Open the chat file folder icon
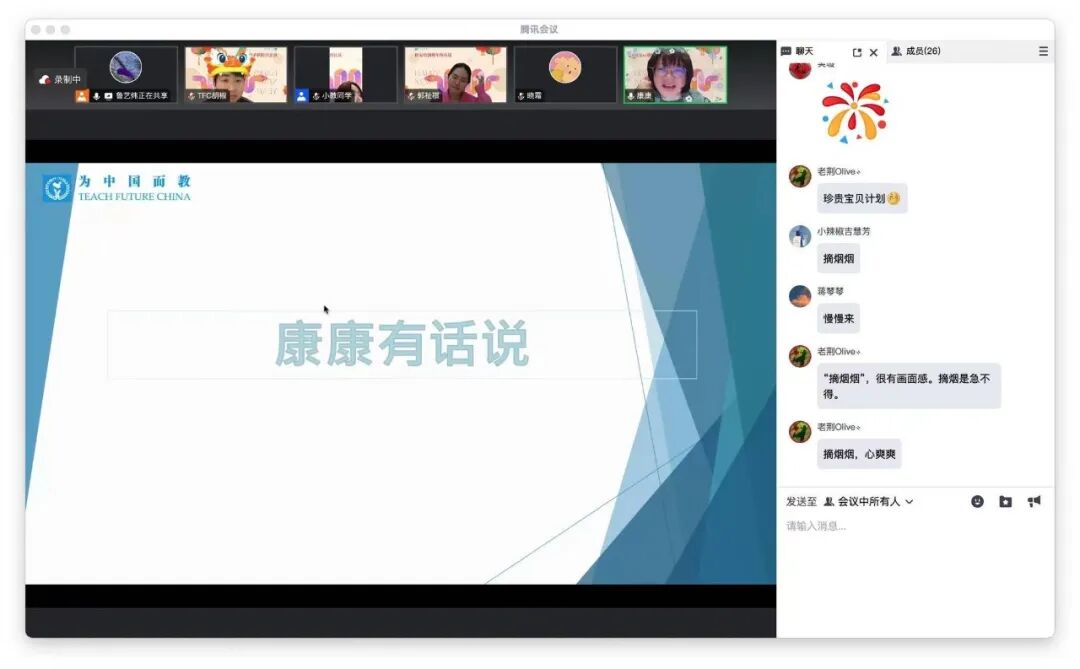 coord(1005,501)
